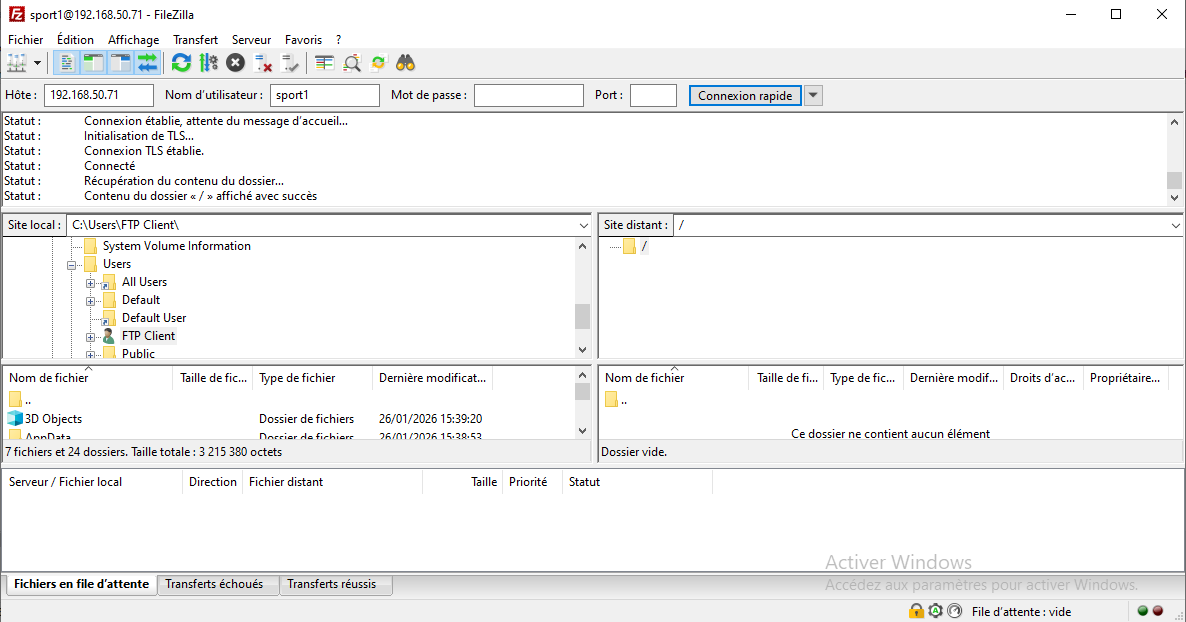Open the quick connect history dropdown
1186x622 pixels.
813,95
